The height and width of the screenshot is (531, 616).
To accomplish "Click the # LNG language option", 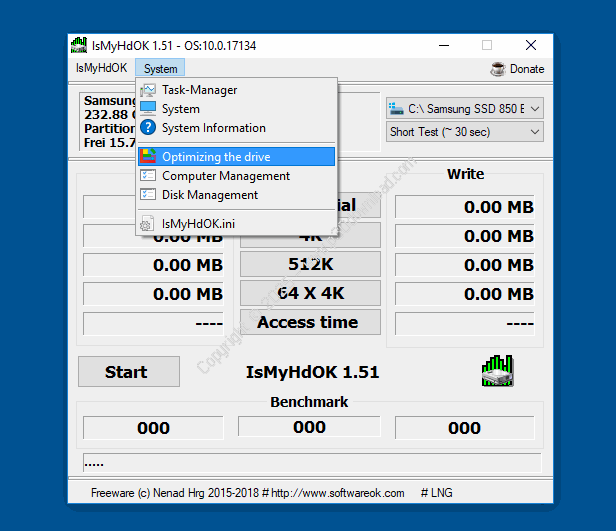I will coord(439,493).
